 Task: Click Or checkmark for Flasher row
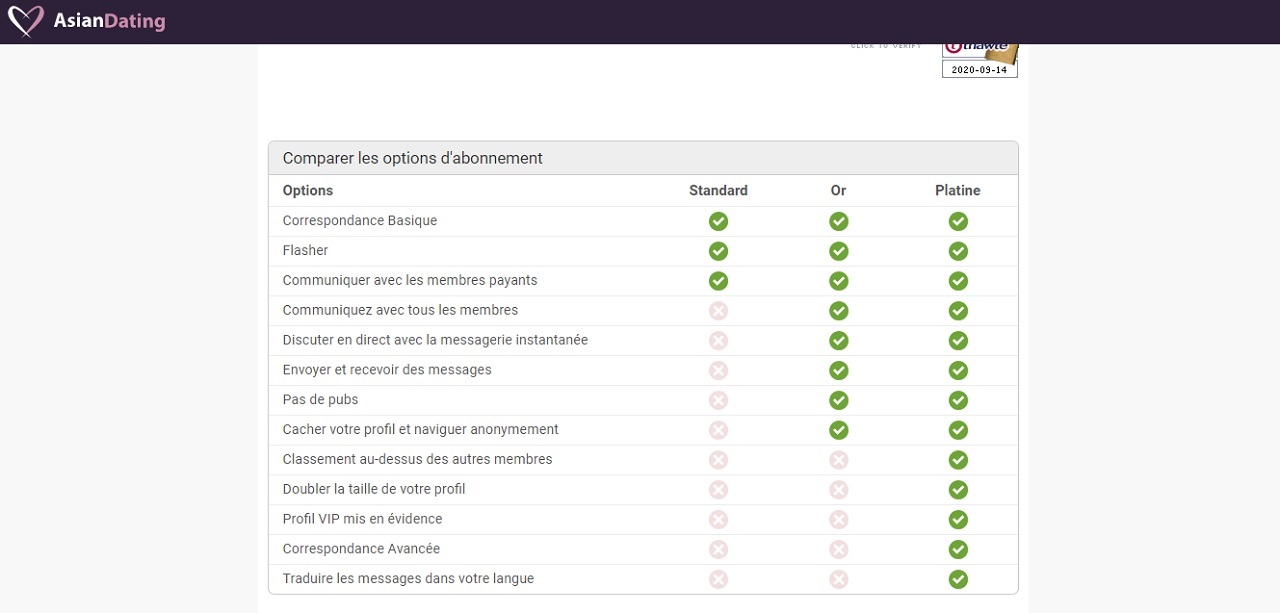(x=838, y=251)
